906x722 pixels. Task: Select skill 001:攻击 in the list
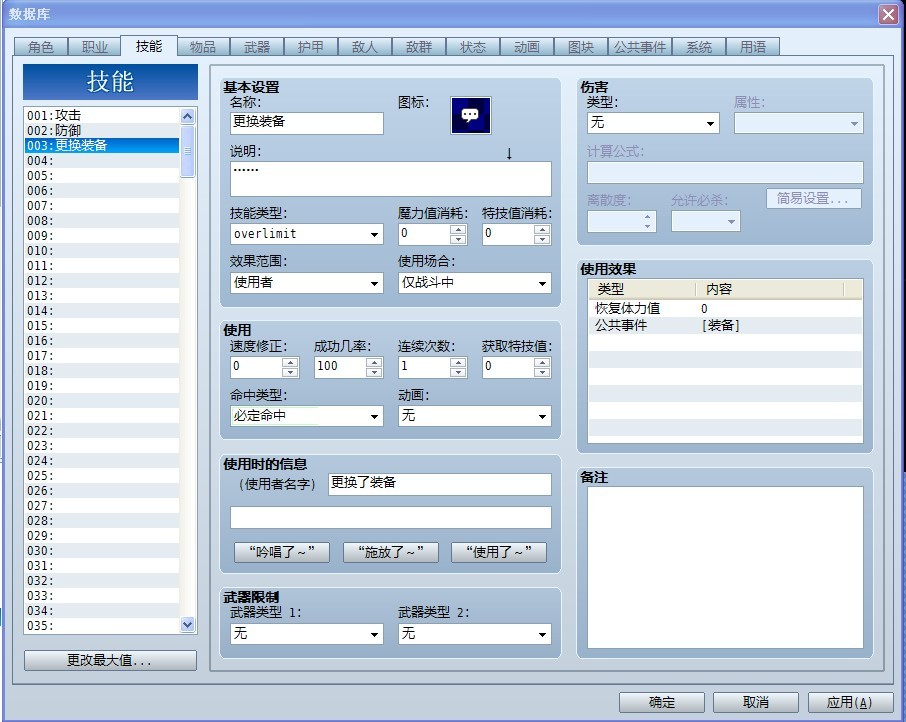(102, 116)
